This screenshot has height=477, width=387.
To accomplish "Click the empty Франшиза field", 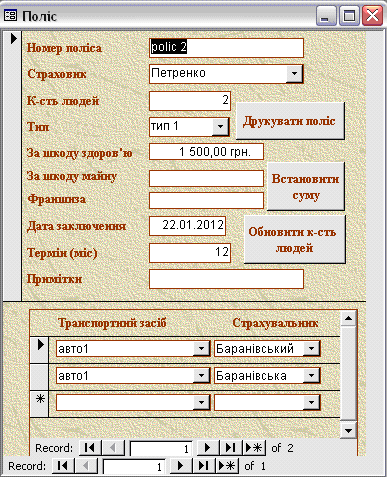I will coord(206,201).
